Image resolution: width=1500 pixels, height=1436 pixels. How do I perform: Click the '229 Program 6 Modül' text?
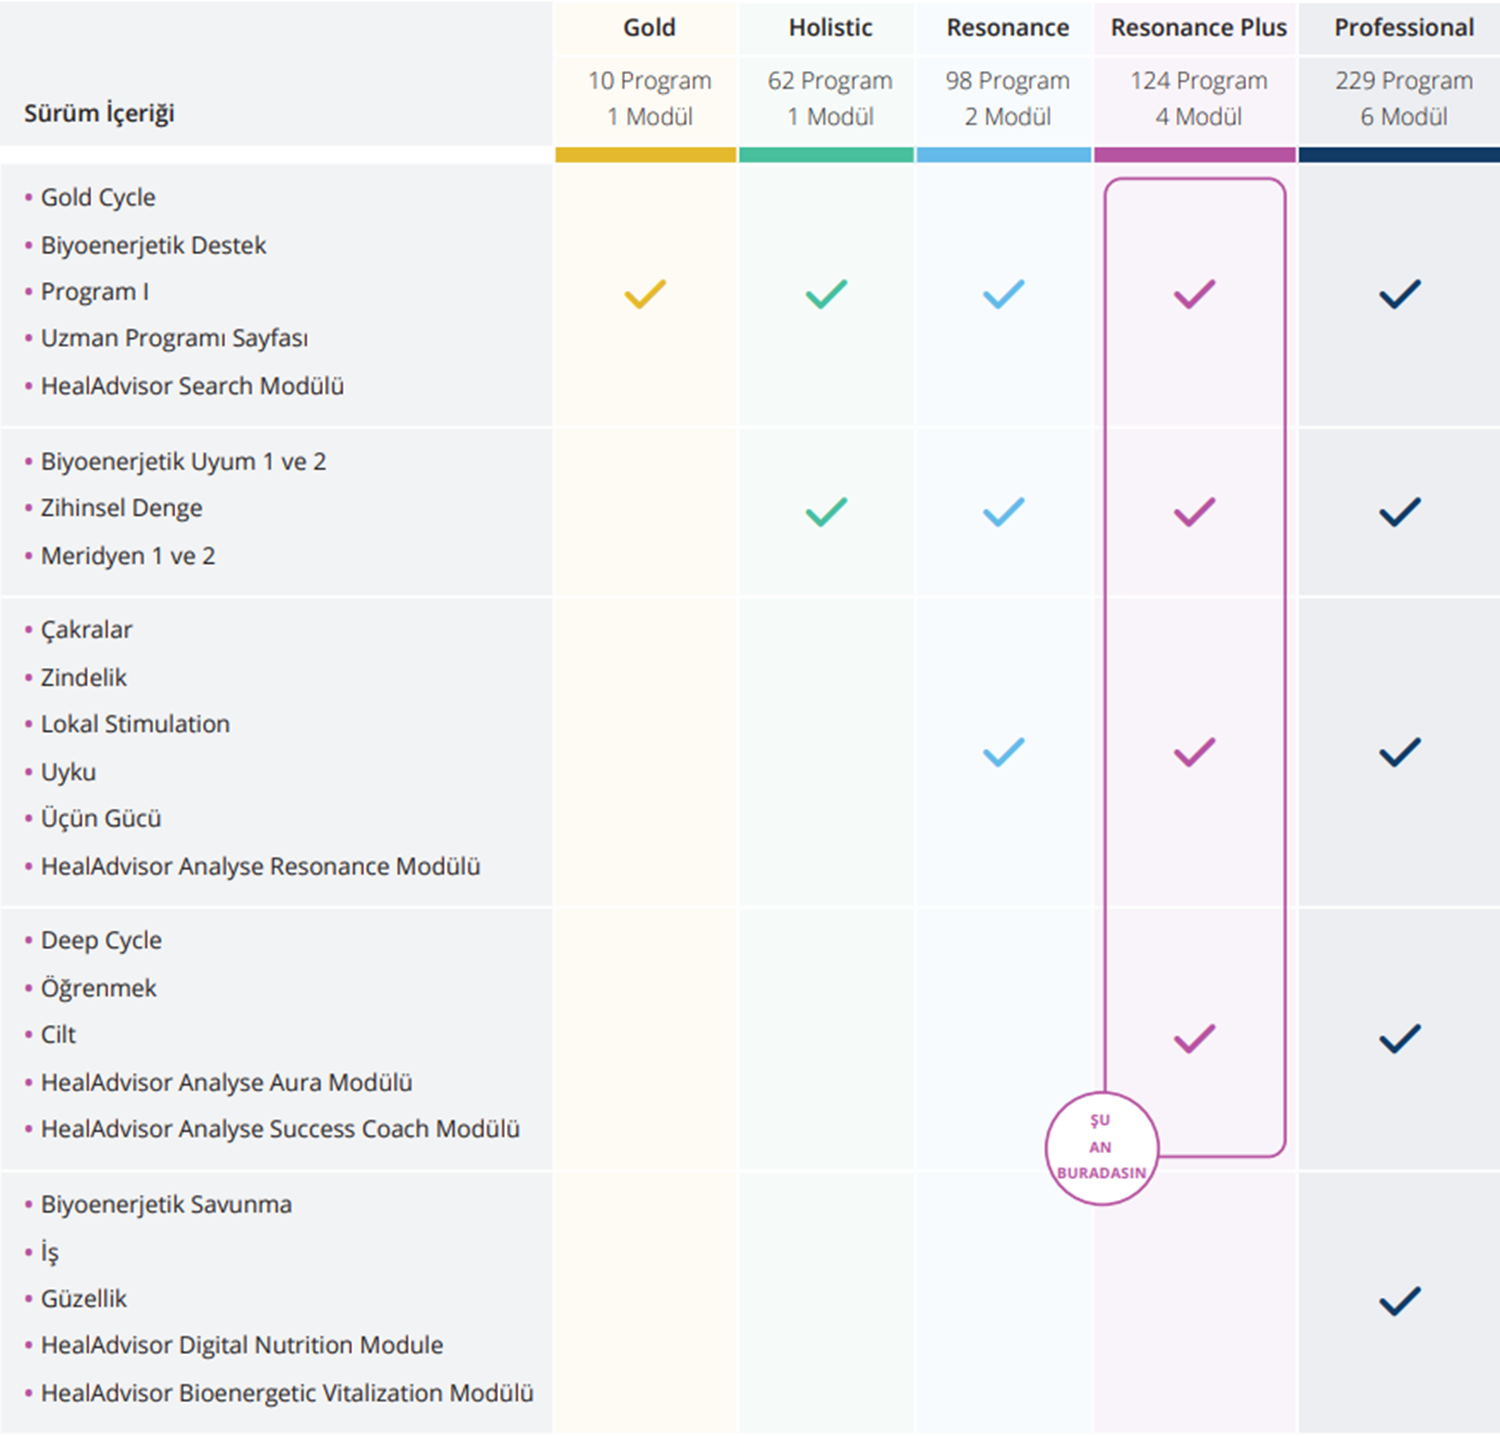(1403, 98)
